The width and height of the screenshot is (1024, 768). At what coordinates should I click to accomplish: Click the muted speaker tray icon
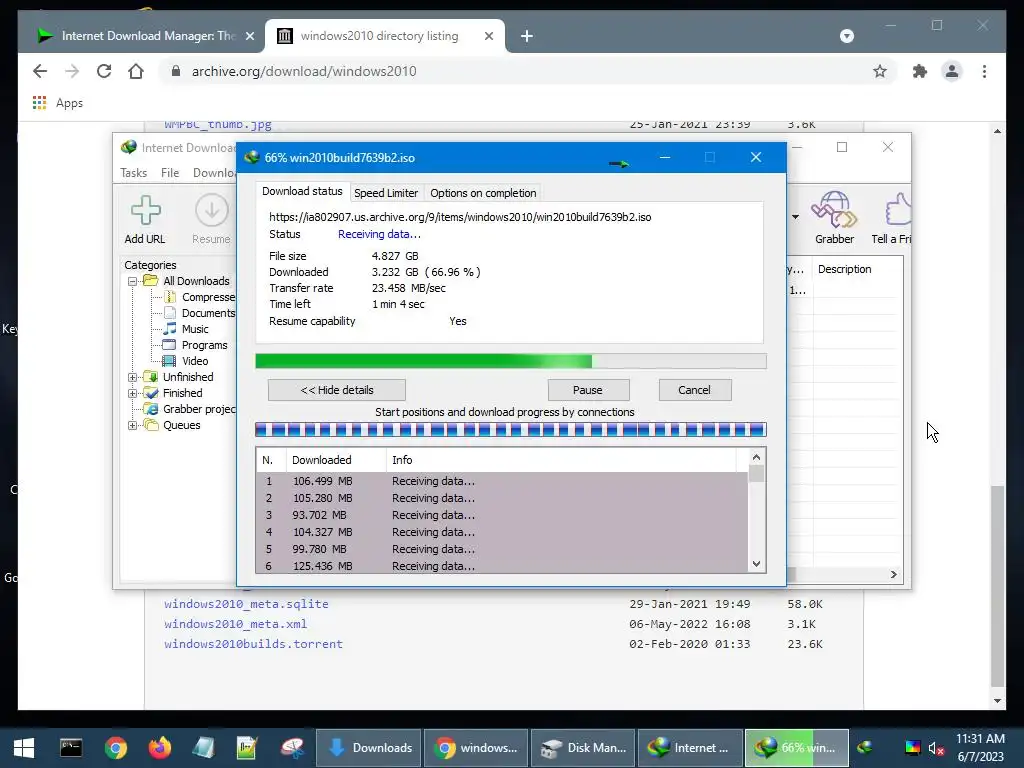coord(936,748)
